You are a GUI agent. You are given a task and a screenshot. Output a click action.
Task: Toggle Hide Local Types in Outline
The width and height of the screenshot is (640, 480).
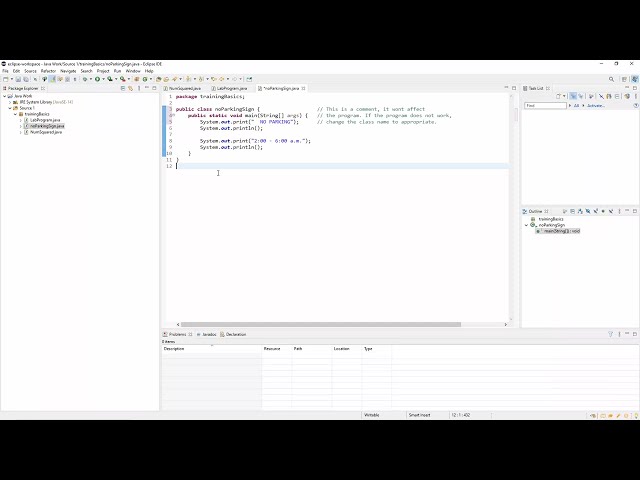coord(611,211)
